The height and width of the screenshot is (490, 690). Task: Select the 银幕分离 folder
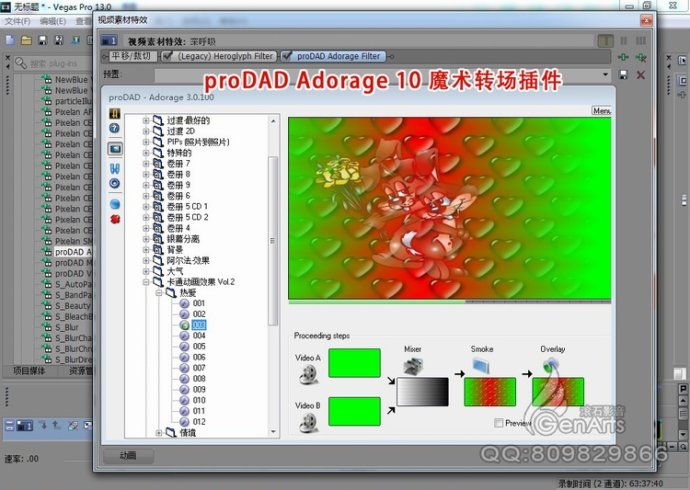tap(183, 239)
